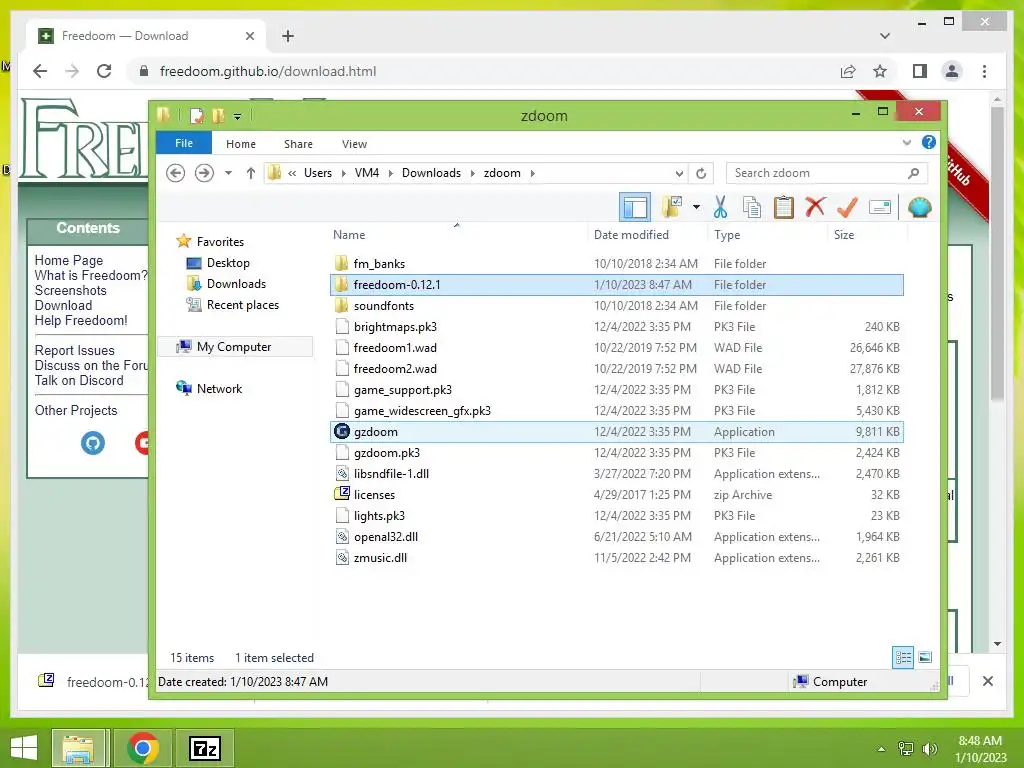Go back in Explorer navigation
The height and width of the screenshot is (768, 1024).
coord(175,173)
